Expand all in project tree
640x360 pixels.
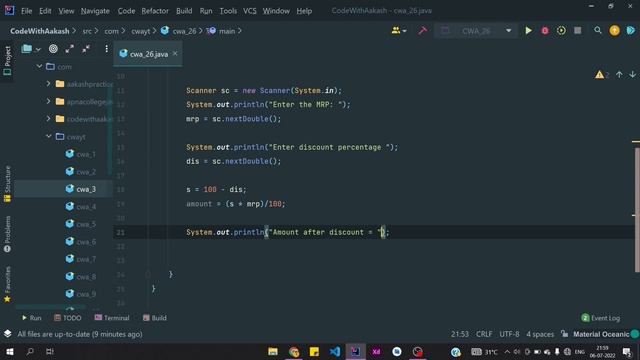click(69, 49)
